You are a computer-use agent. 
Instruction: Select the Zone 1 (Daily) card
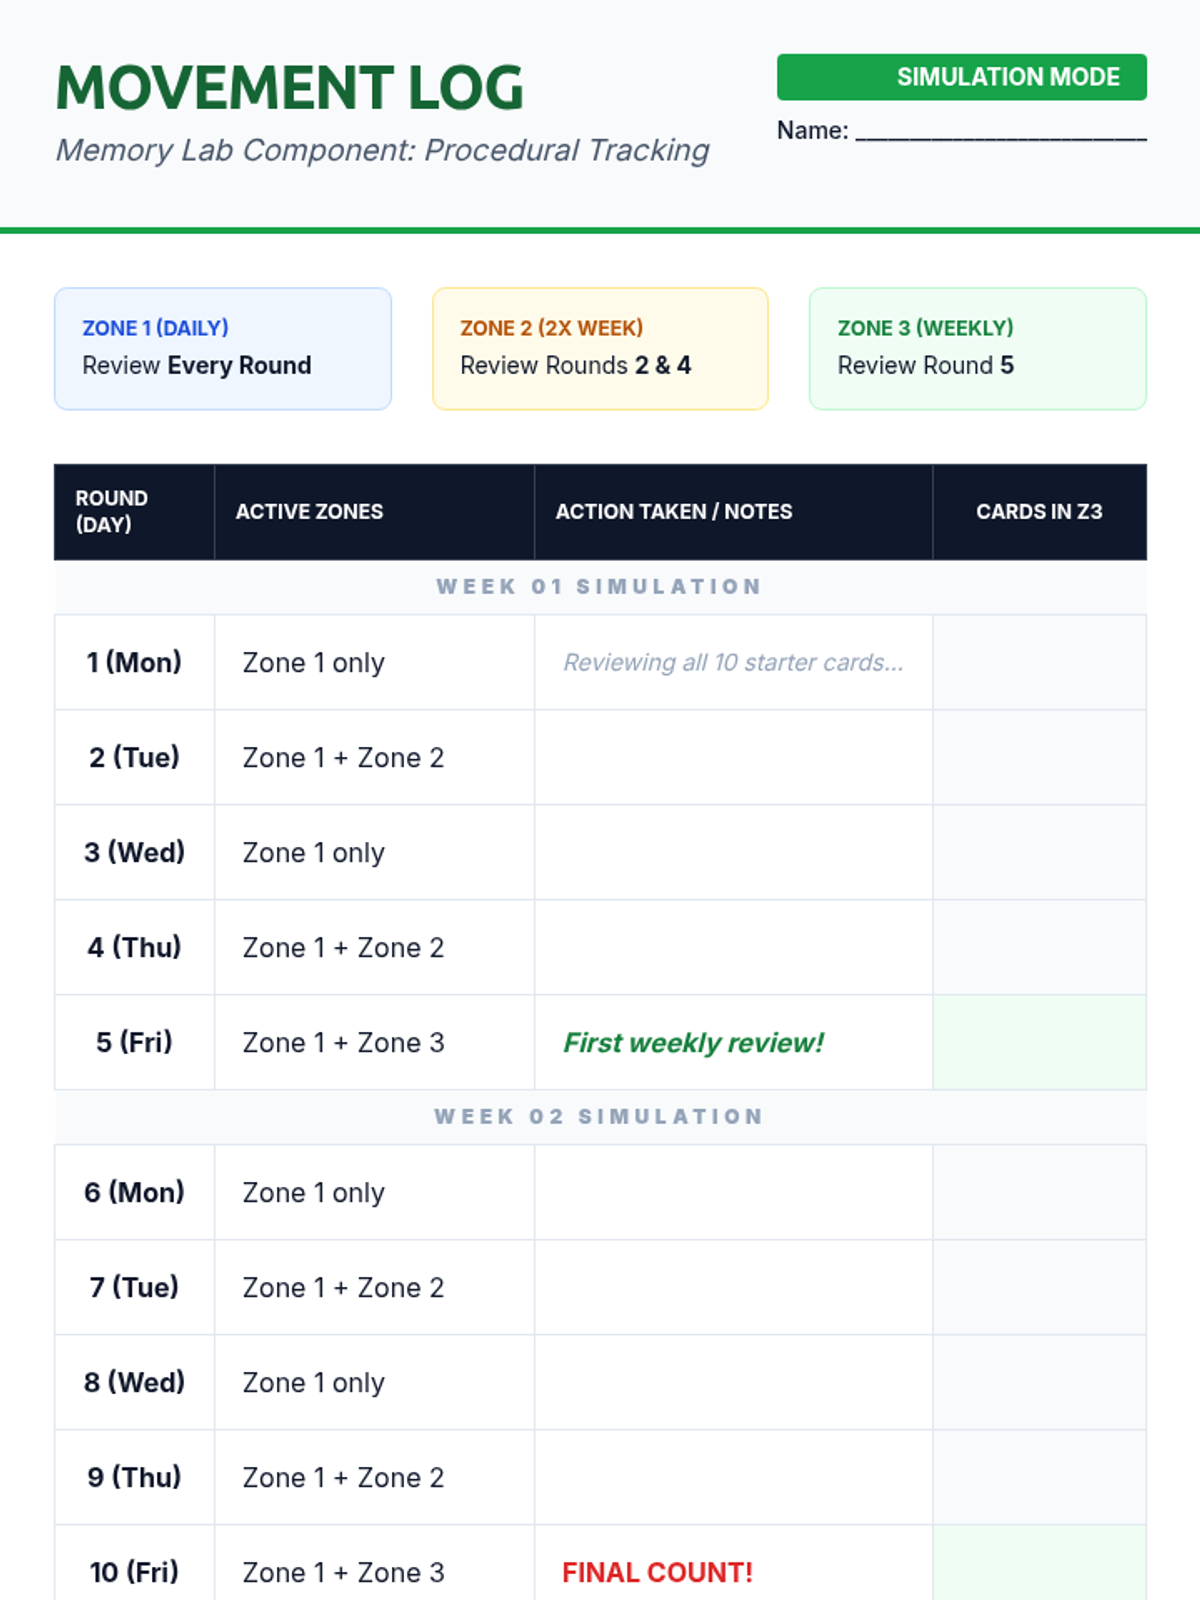point(222,348)
